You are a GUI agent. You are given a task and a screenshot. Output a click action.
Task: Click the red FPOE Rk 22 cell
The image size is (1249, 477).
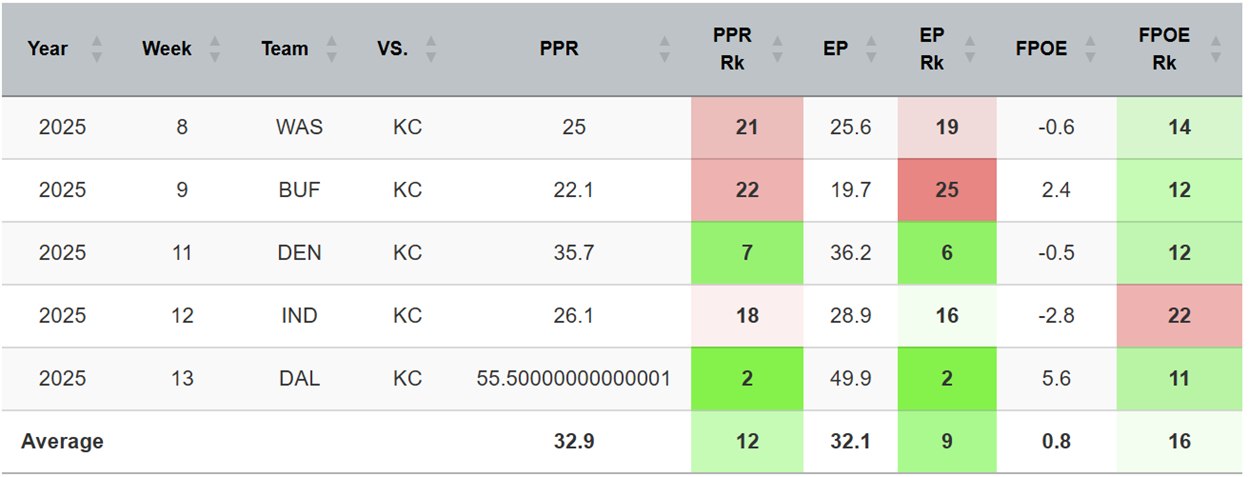pos(1179,316)
